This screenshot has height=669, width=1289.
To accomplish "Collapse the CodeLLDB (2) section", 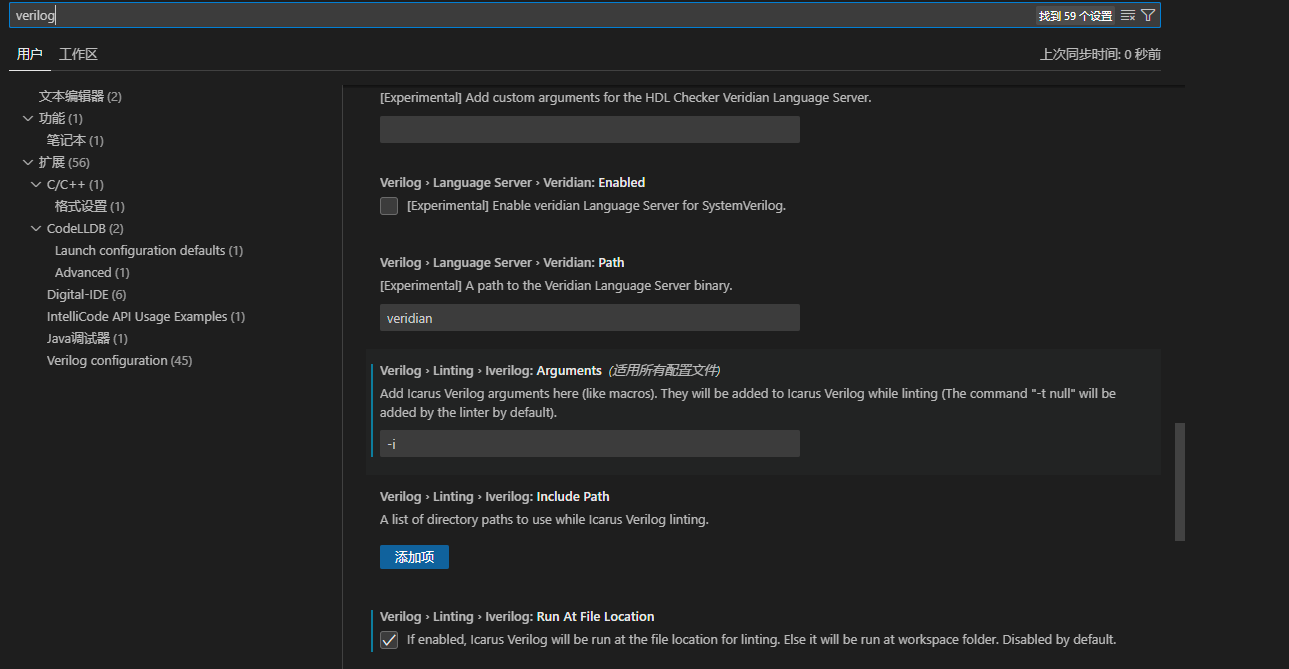I will click(x=36, y=227).
